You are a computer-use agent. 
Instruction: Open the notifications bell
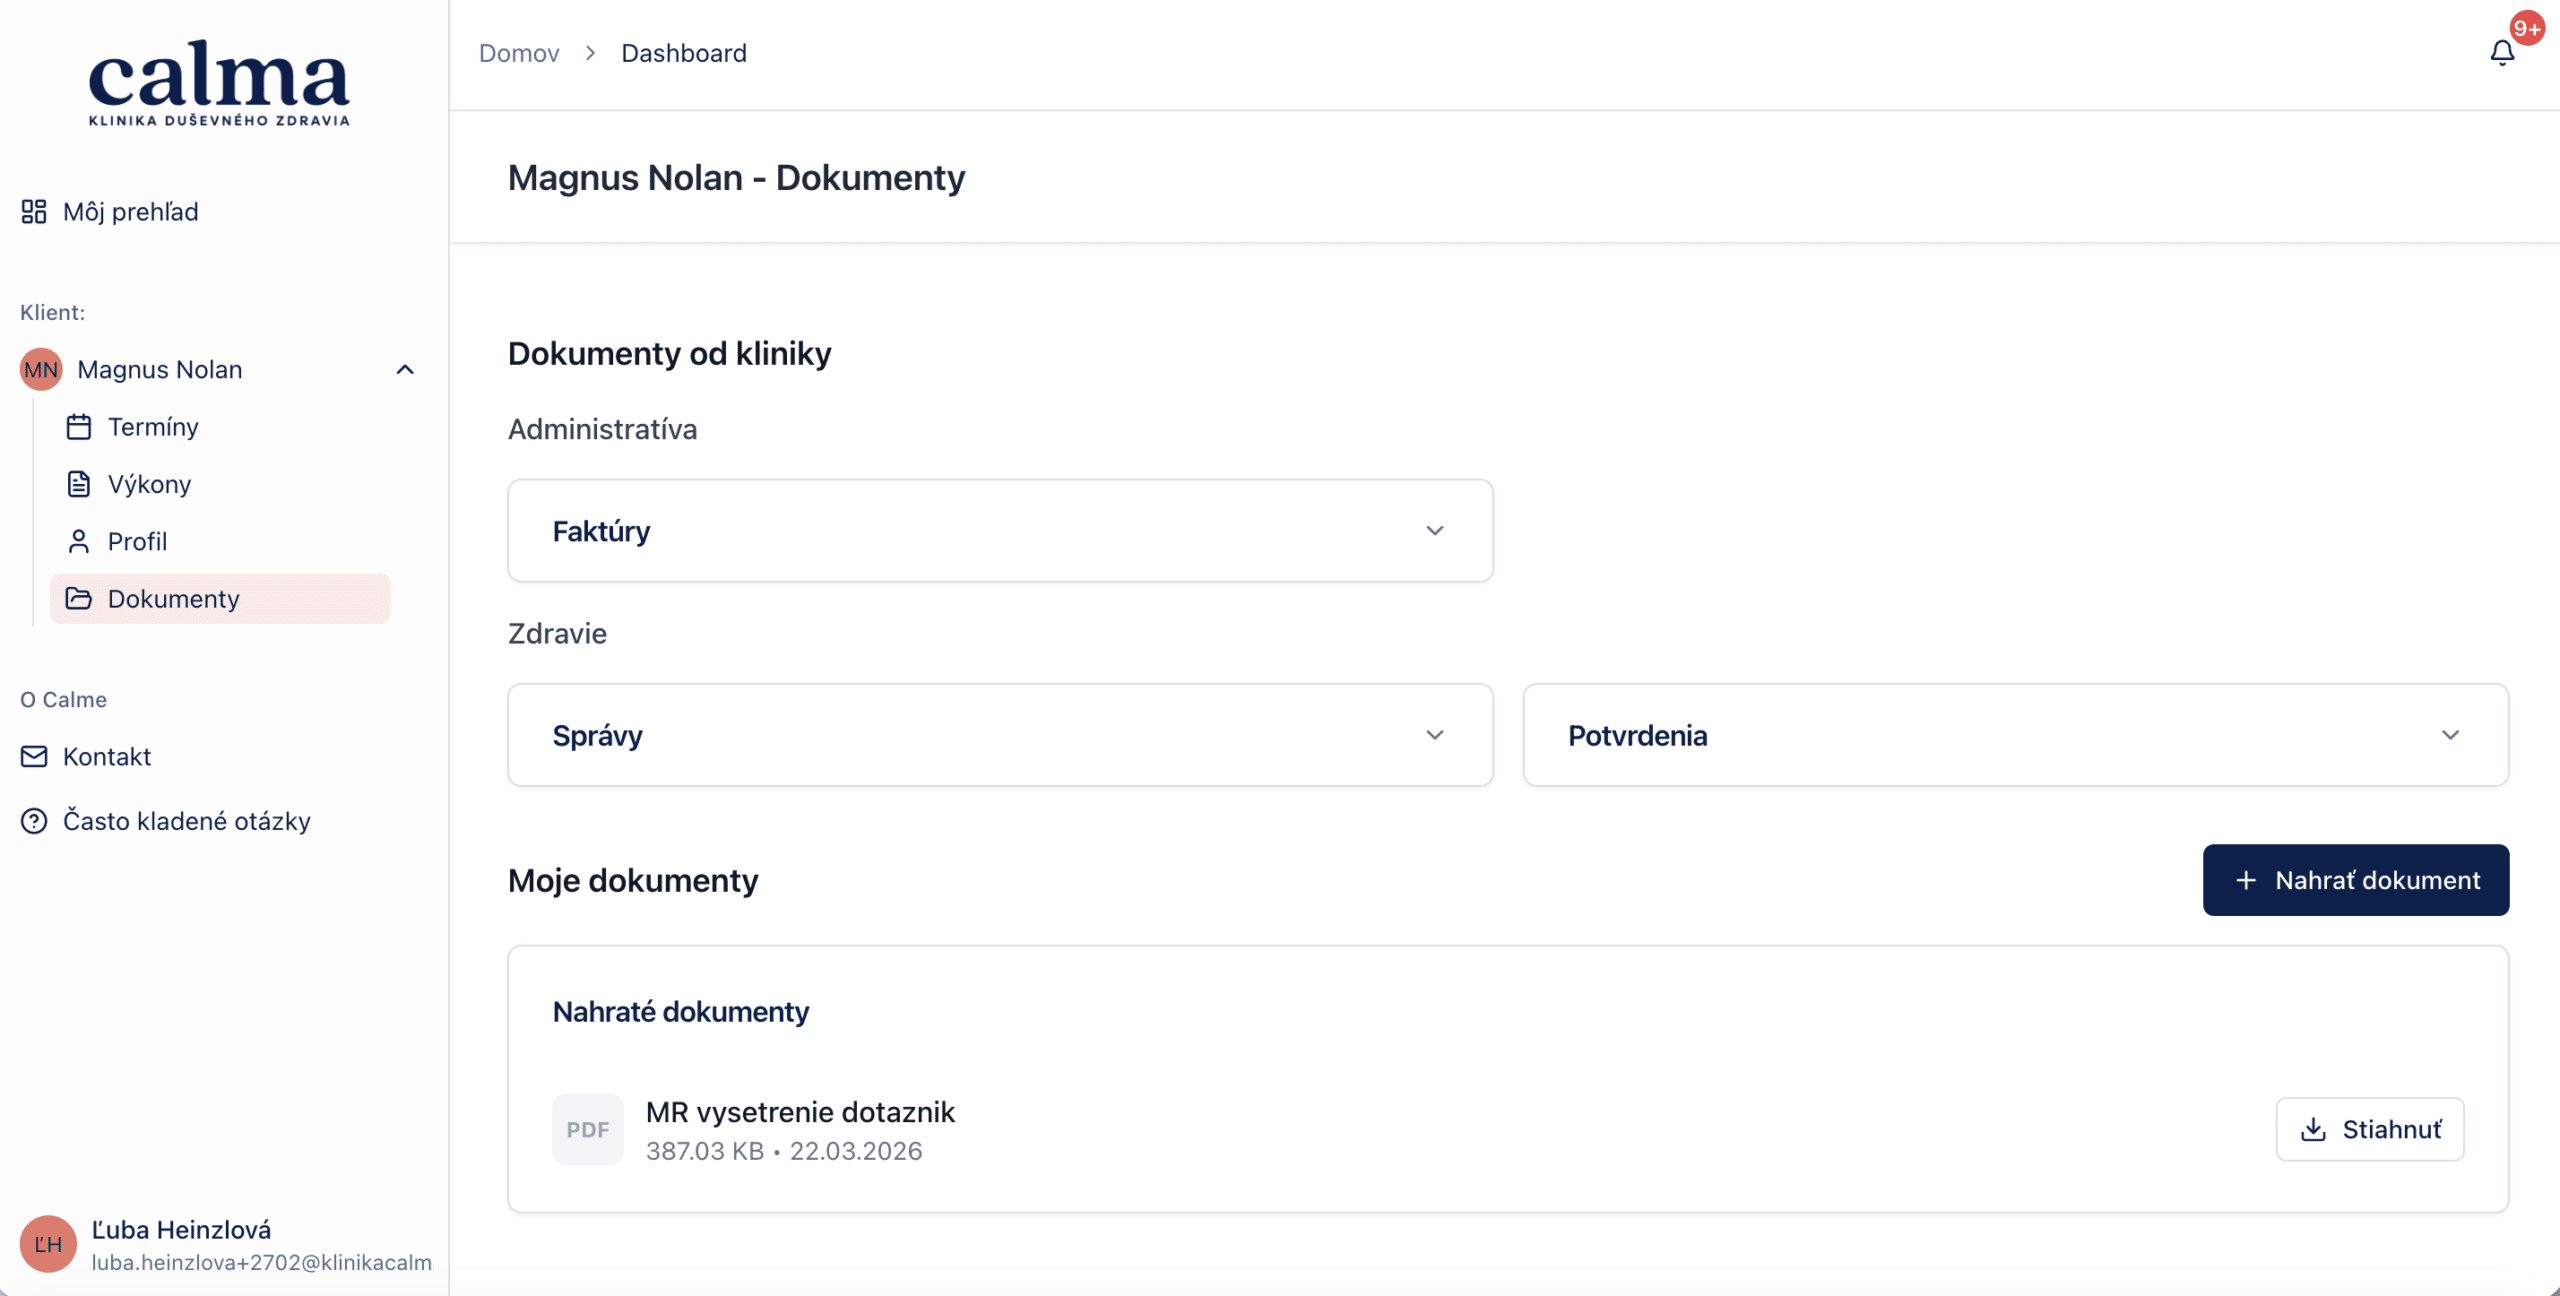click(2501, 53)
